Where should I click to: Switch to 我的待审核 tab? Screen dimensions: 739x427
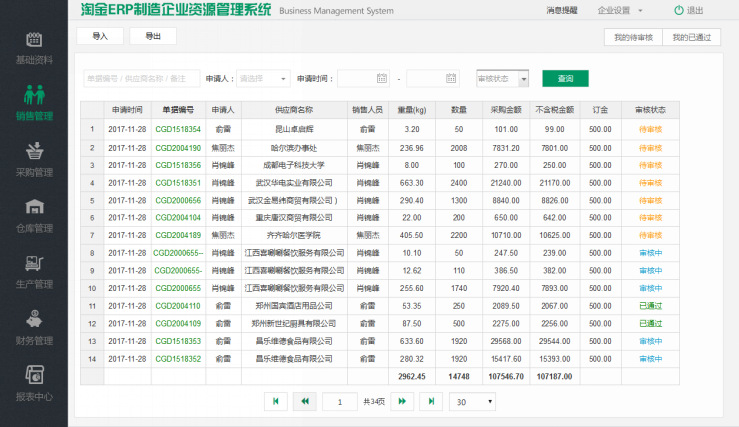pos(633,37)
